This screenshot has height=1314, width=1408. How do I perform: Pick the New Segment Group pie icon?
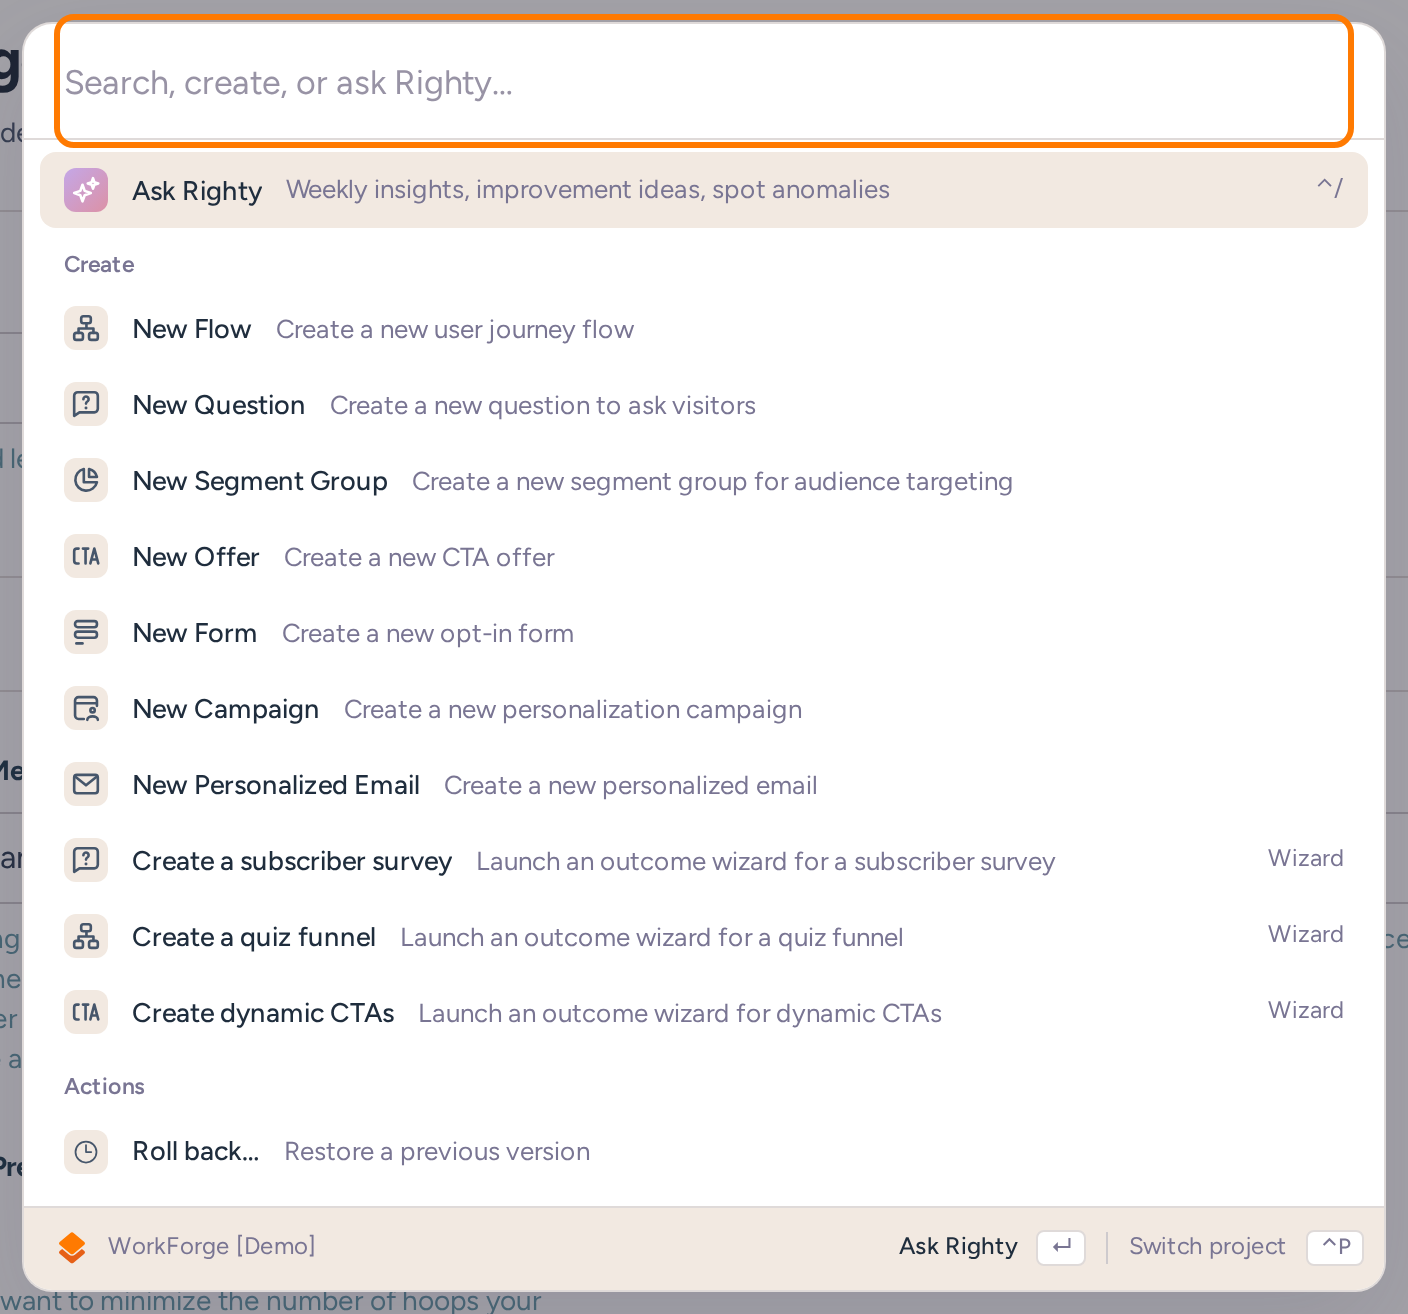point(86,480)
